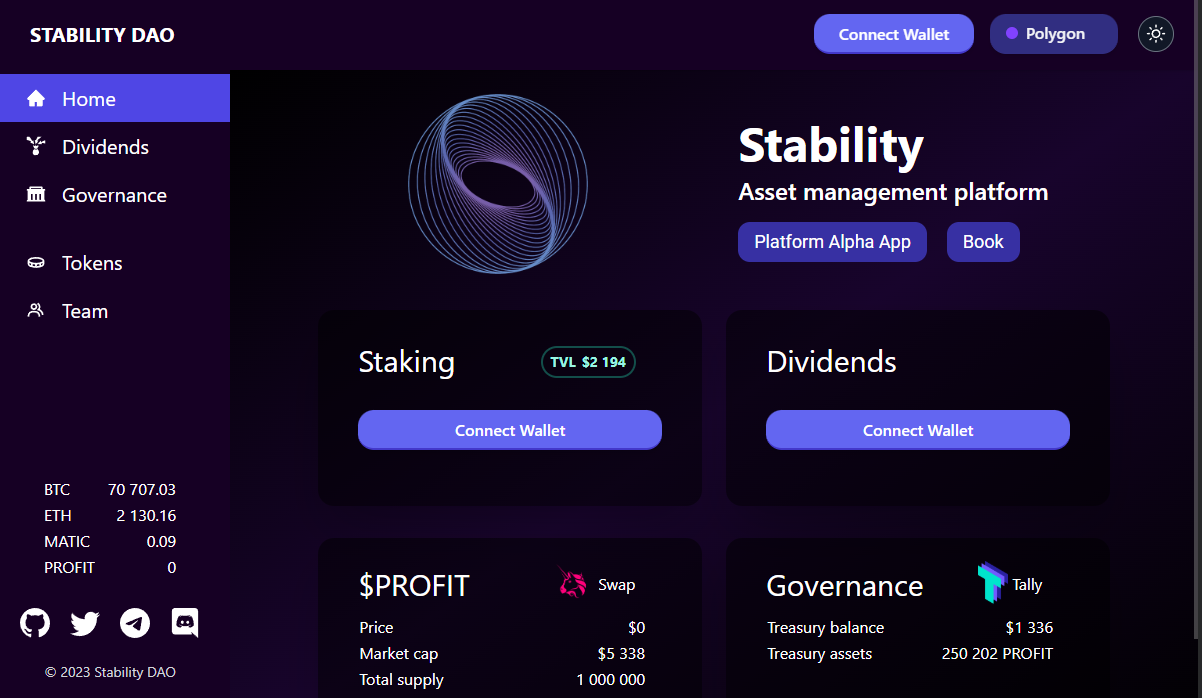Connect wallet inside the Staking card

[509, 429]
